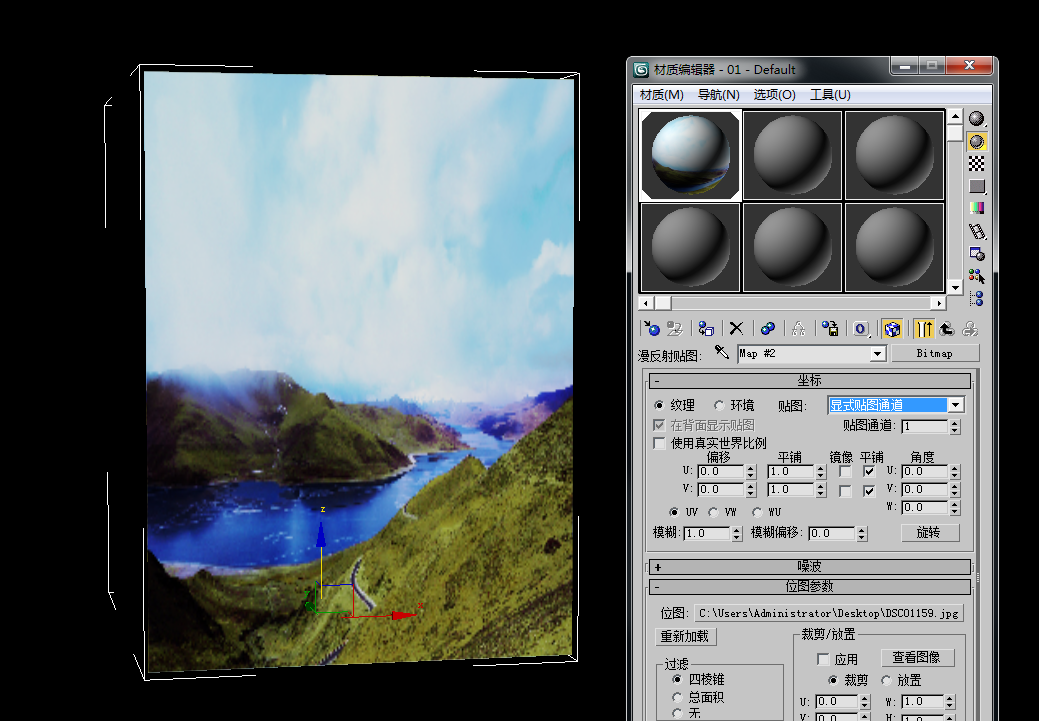
Task: Click the Reset Map (X) icon
Action: (x=736, y=328)
